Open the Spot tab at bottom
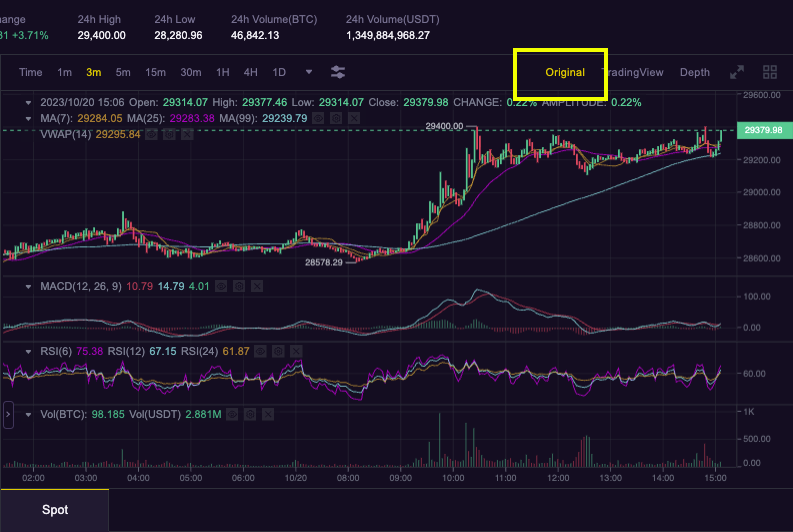 [55, 510]
